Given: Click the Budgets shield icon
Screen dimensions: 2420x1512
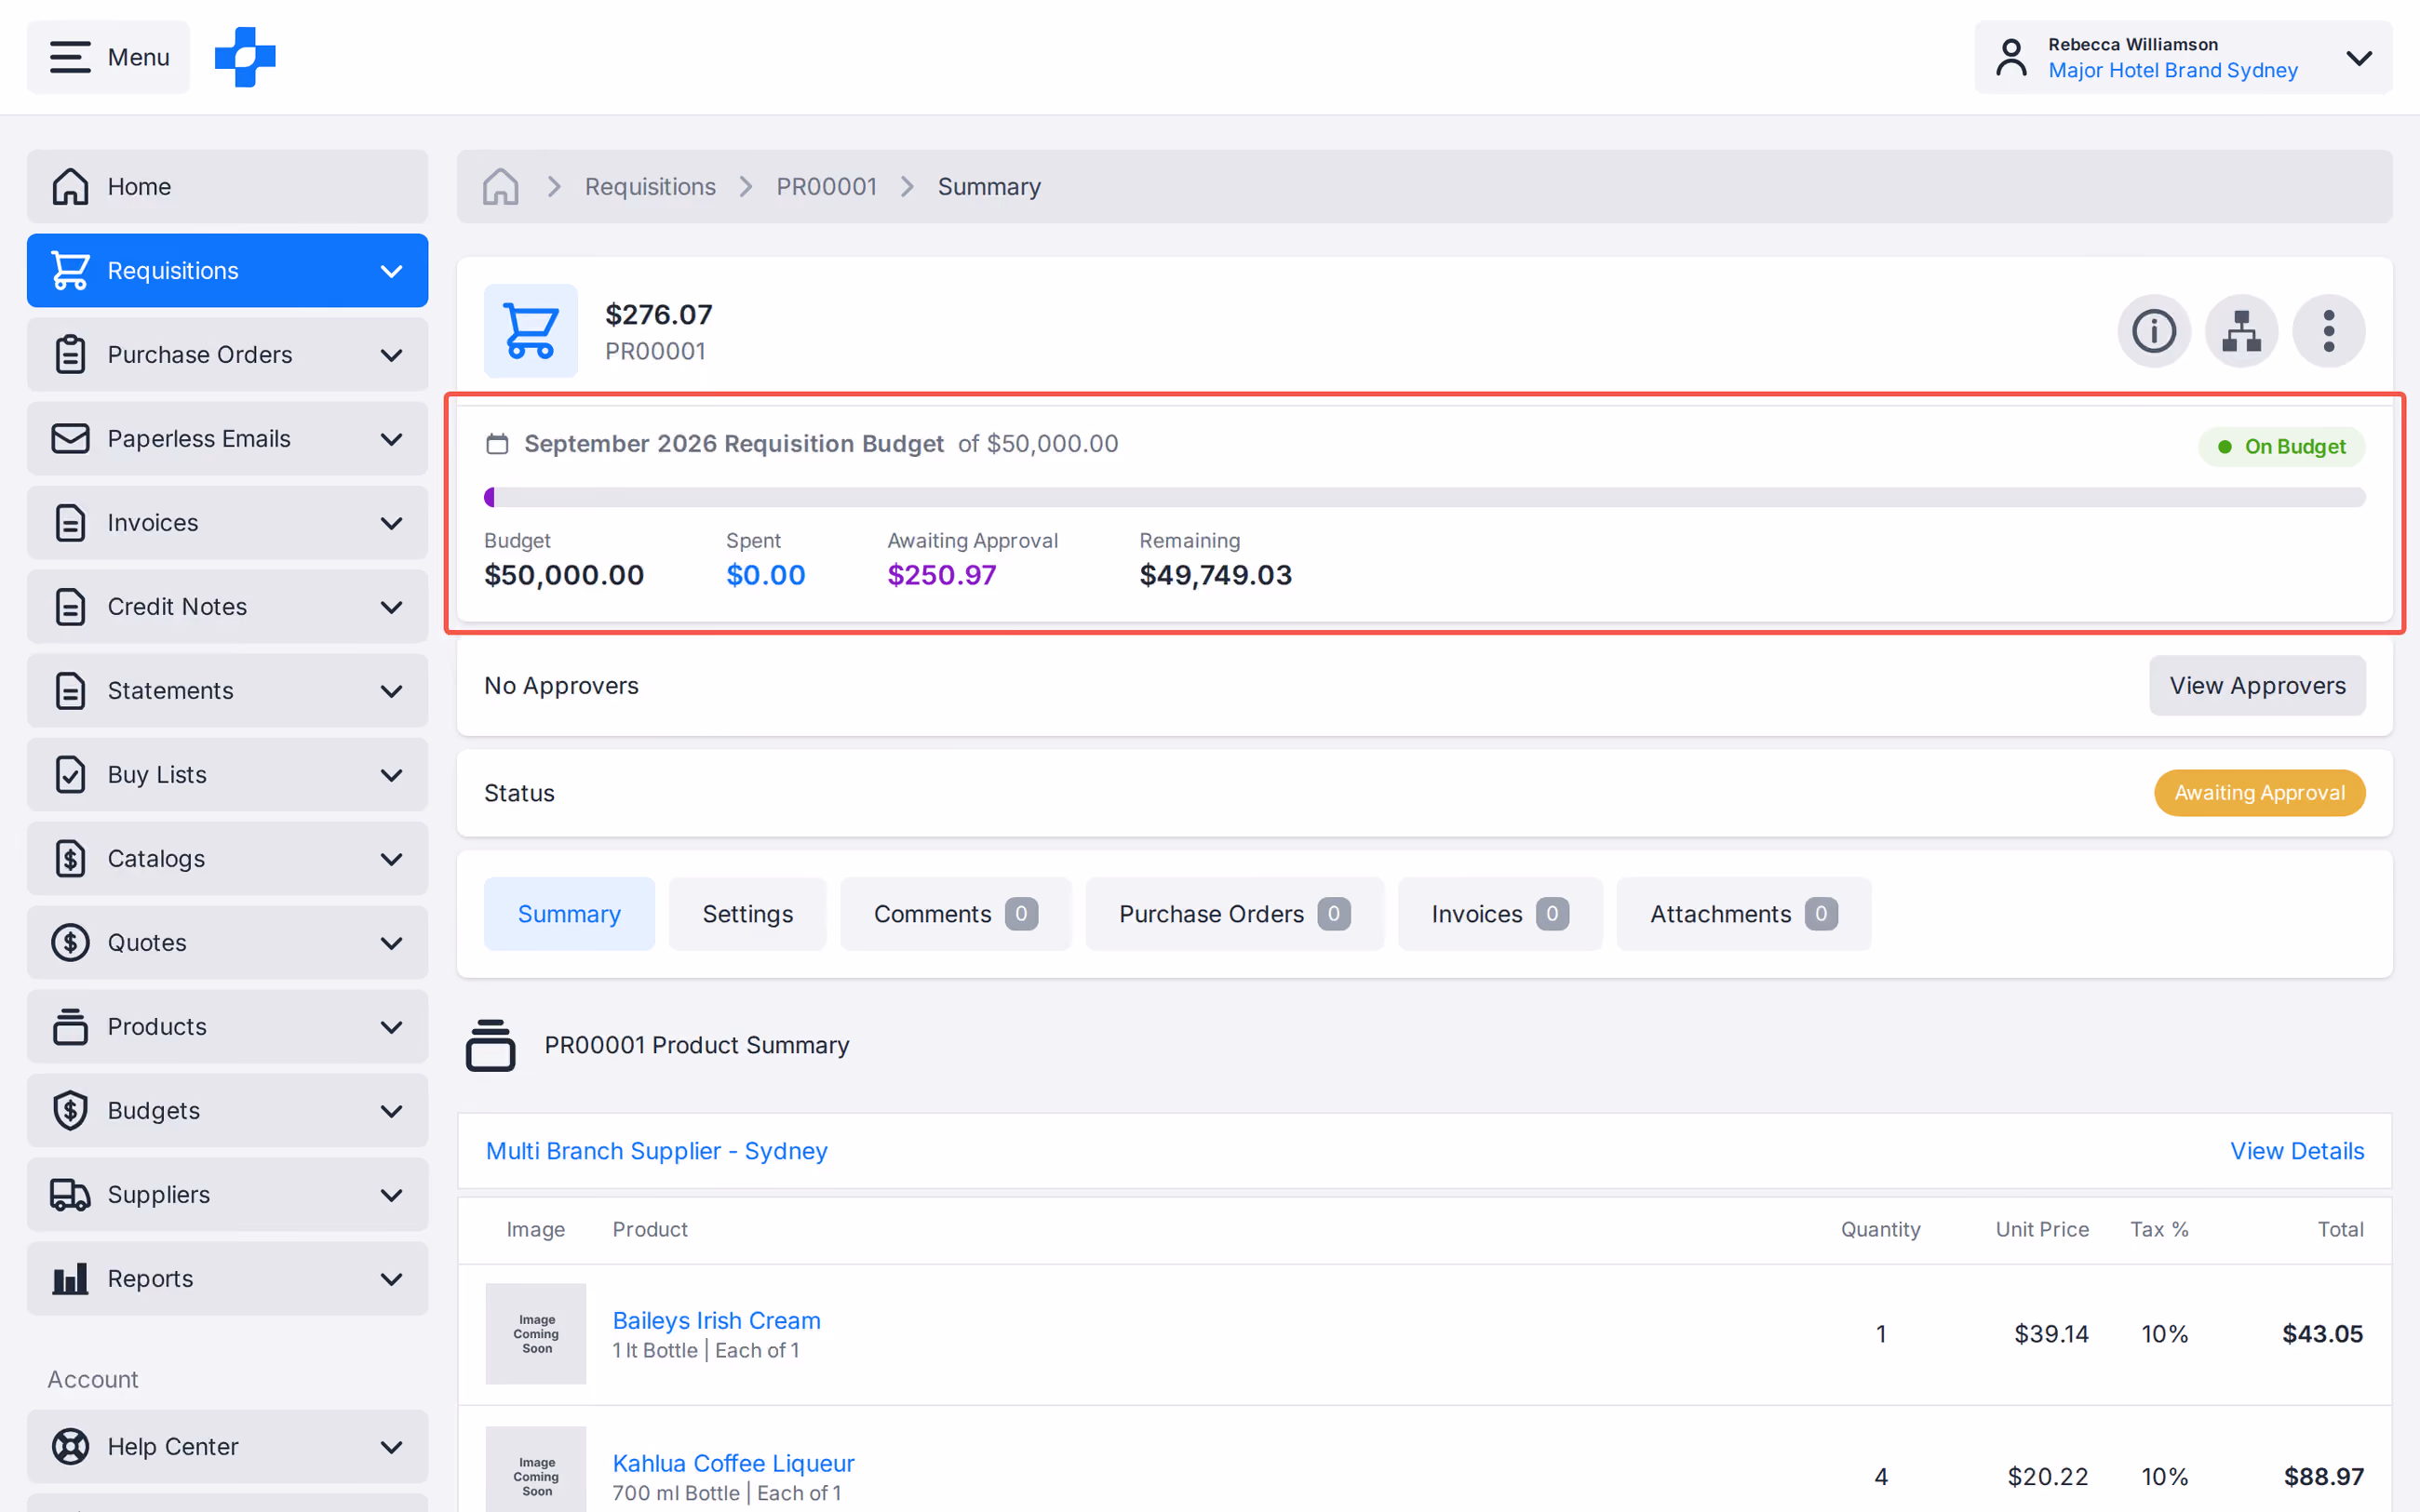Looking at the screenshot, I should (70, 1110).
